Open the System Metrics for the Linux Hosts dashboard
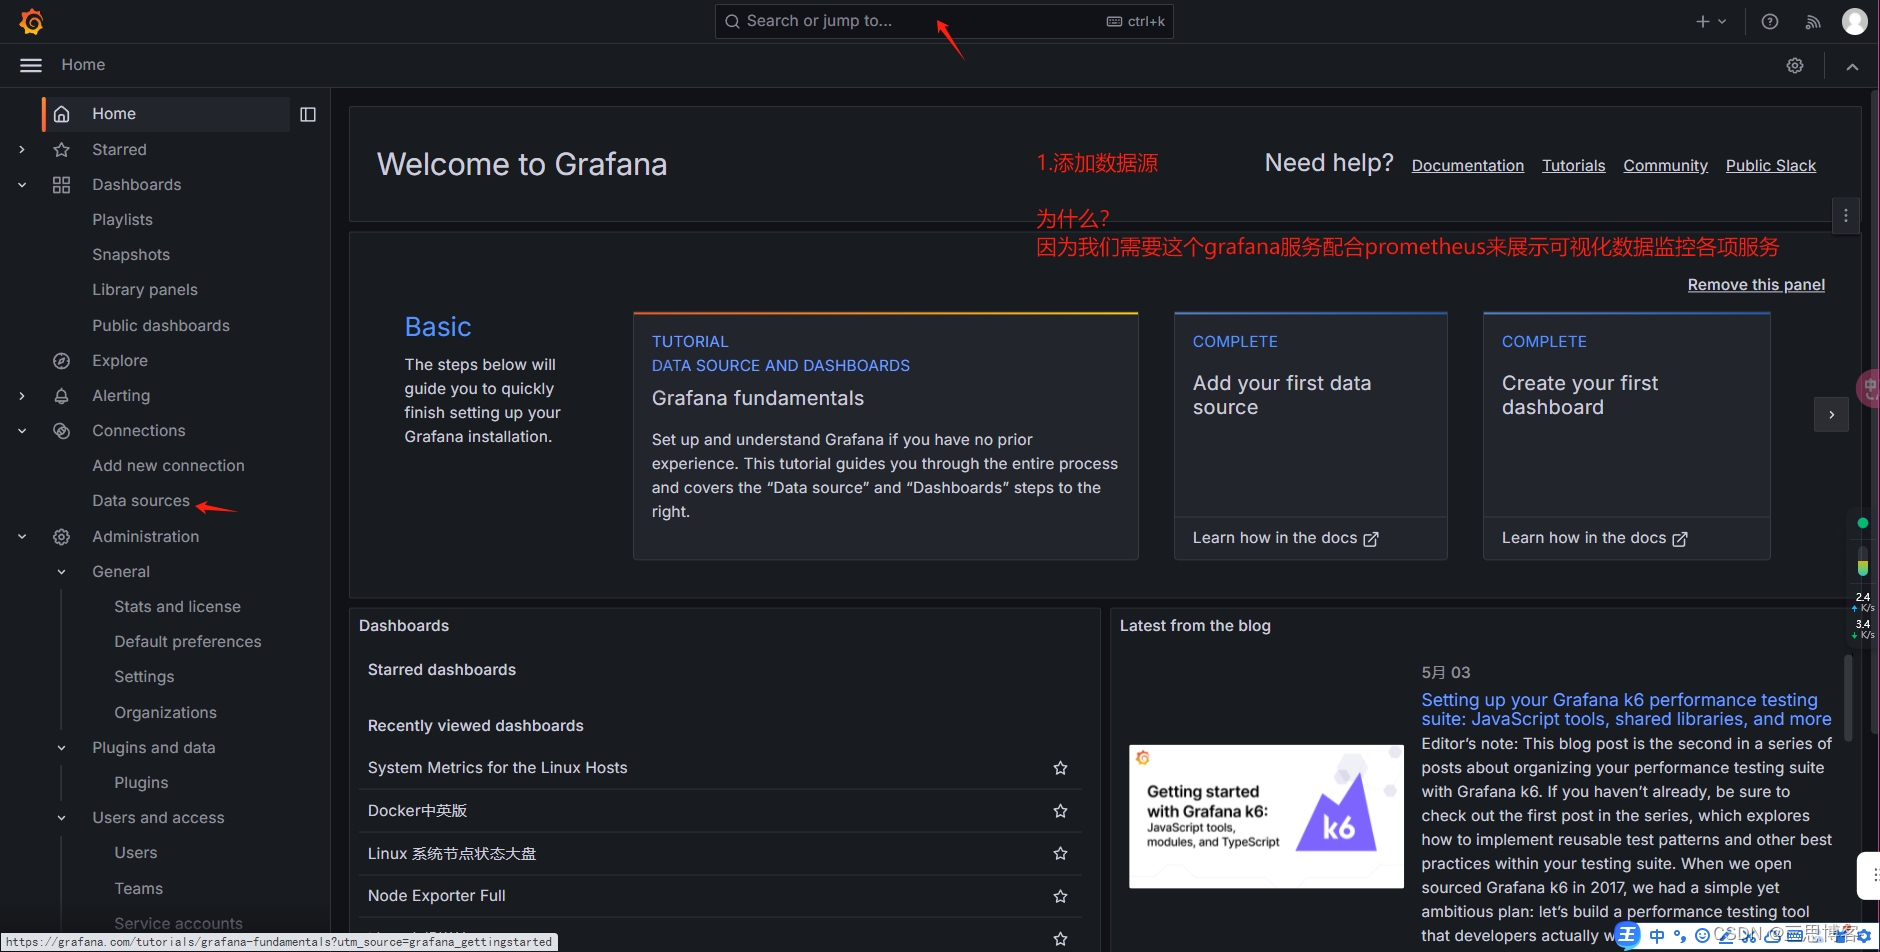This screenshot has height=952, width=1880. tap(497, 768)
